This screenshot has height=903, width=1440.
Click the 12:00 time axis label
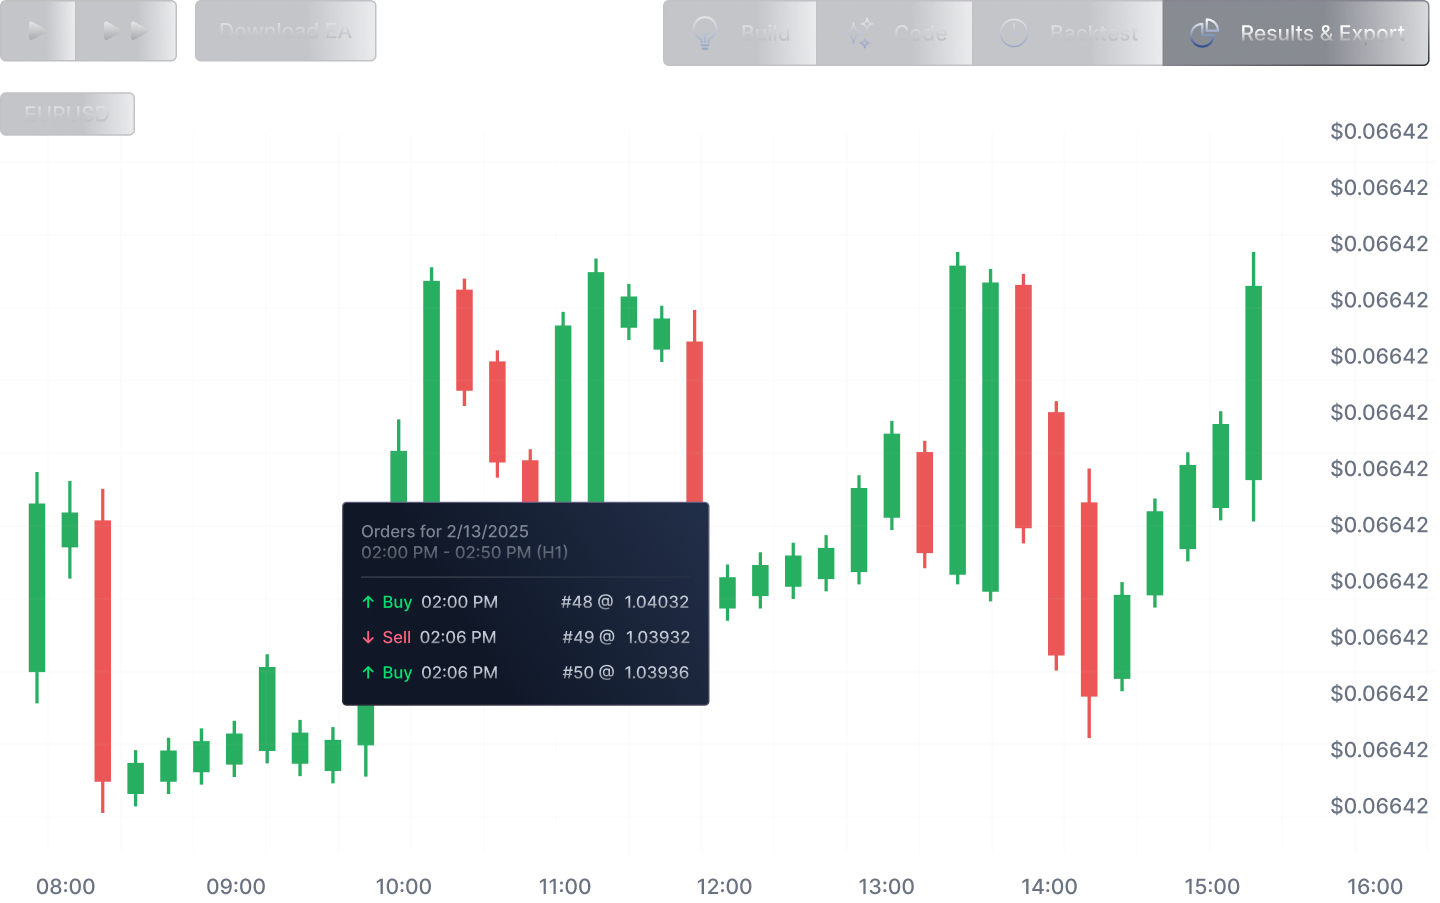[724, 886]
